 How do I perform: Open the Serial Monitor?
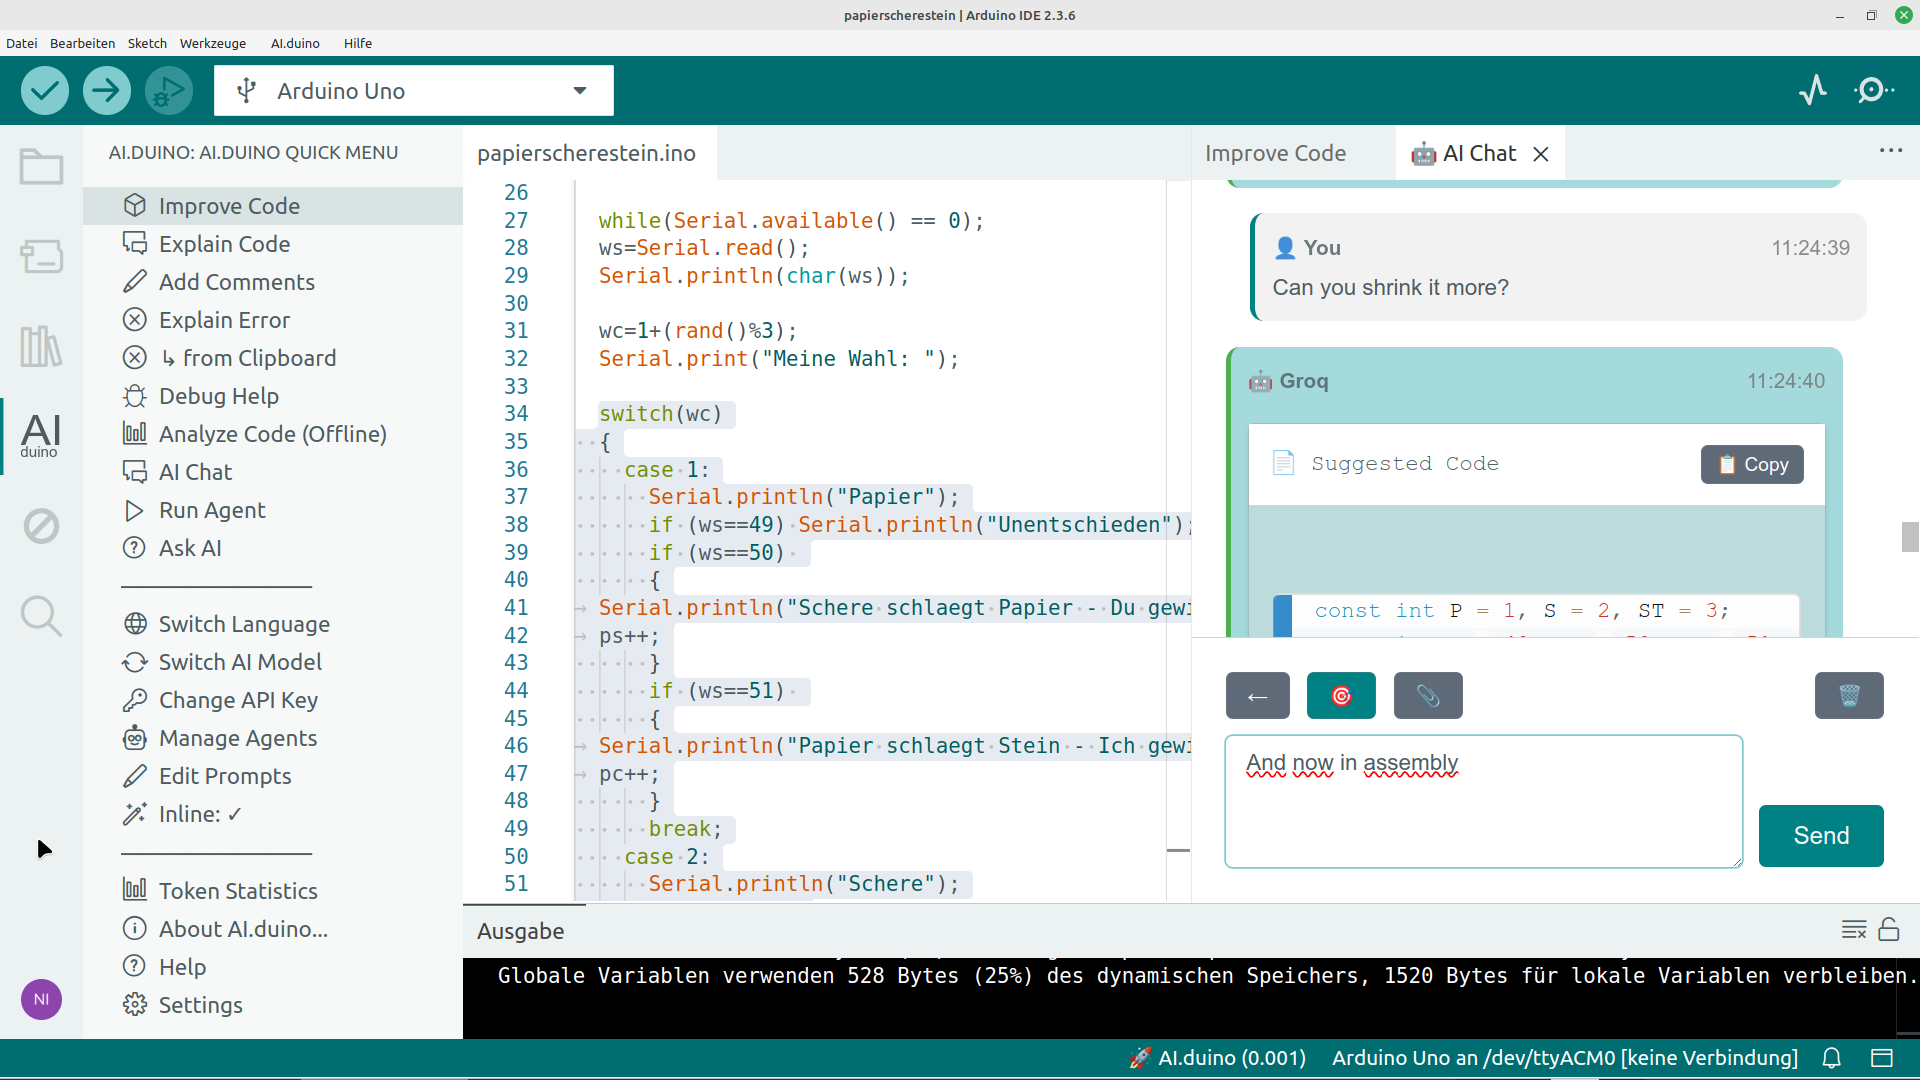[x=1874, y=90]
